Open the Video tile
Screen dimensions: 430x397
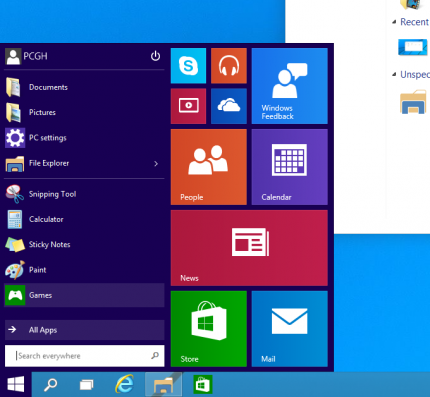188,106
